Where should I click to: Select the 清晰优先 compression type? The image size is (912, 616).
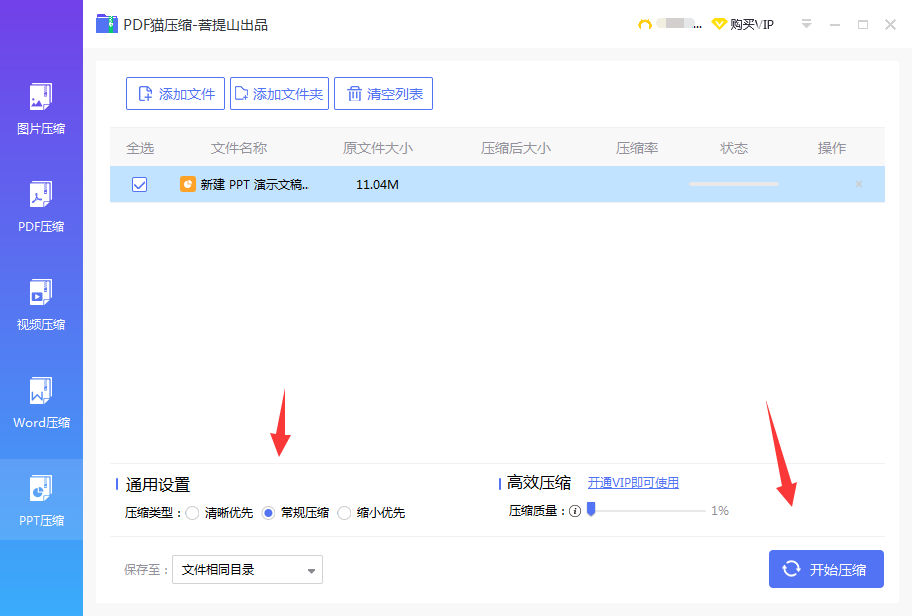193,513
